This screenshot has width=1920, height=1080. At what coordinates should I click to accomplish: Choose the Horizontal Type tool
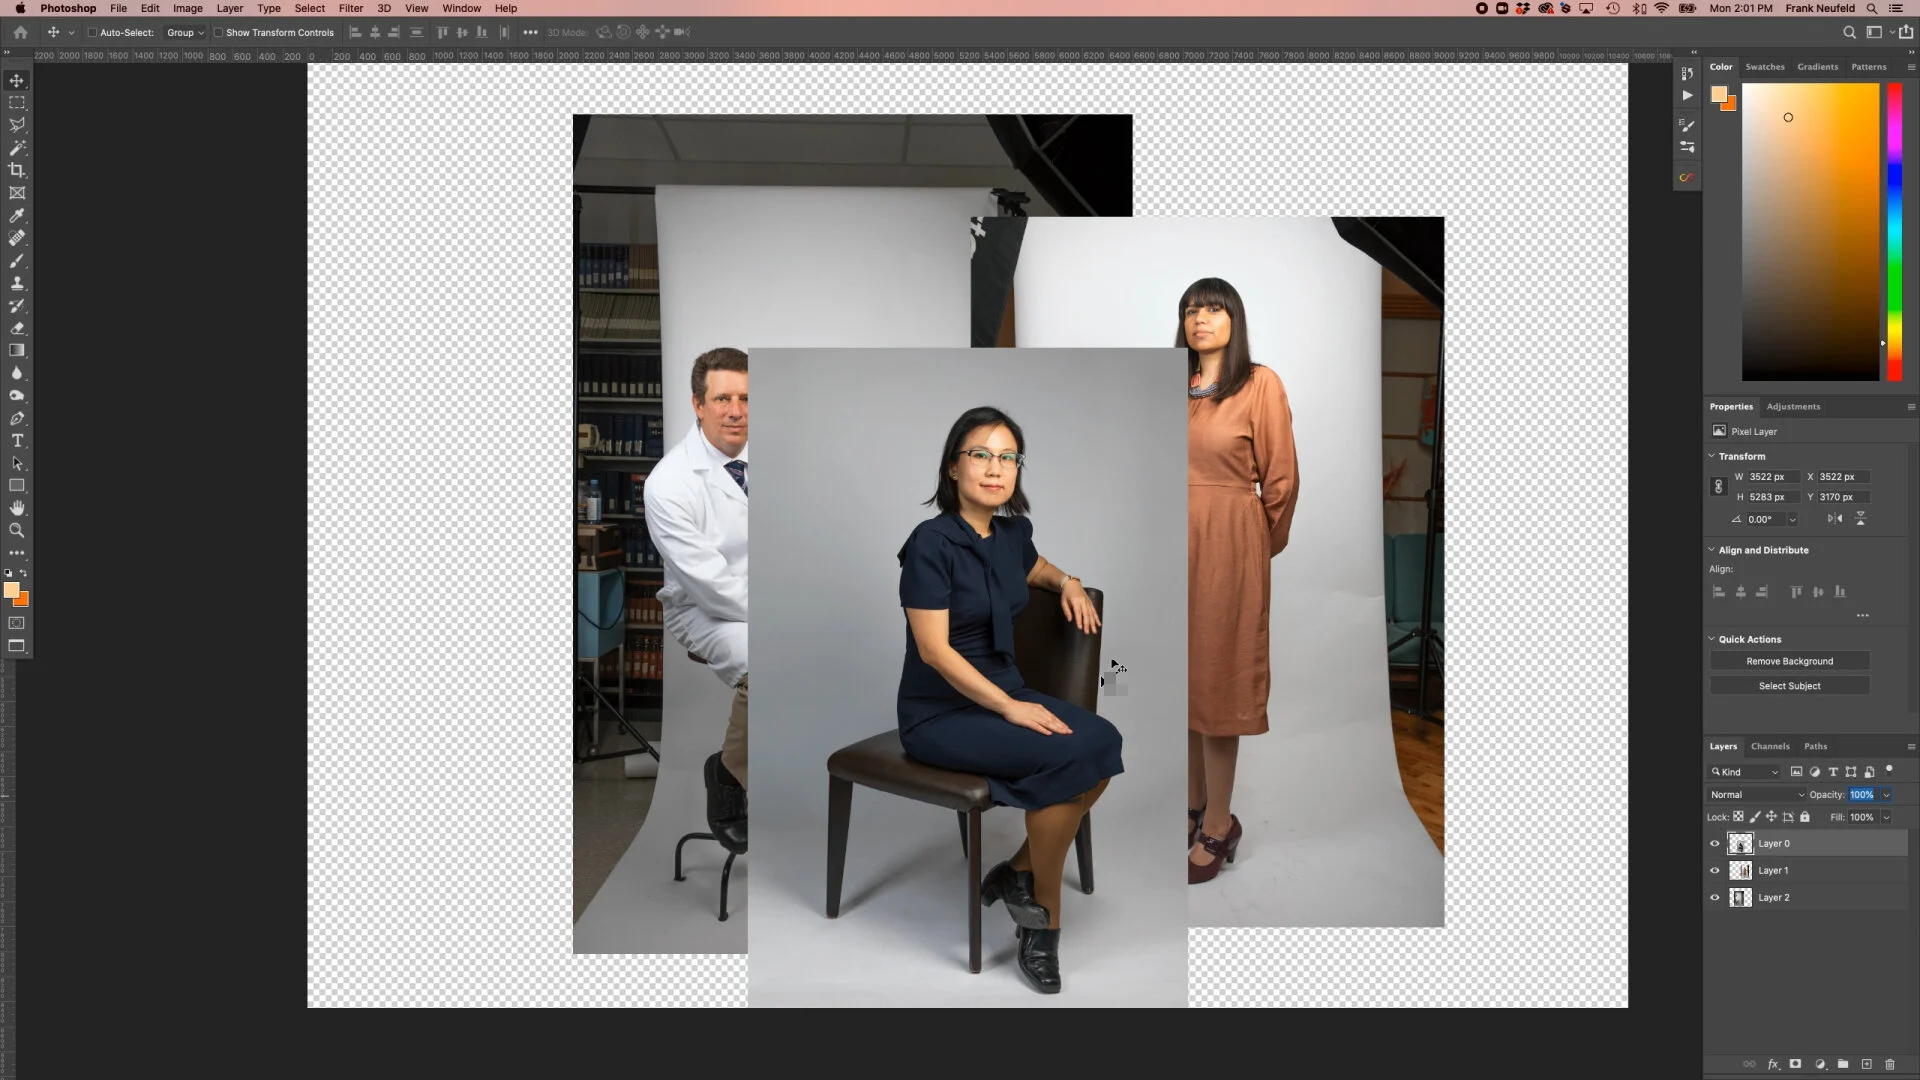[x=17, y=441]
